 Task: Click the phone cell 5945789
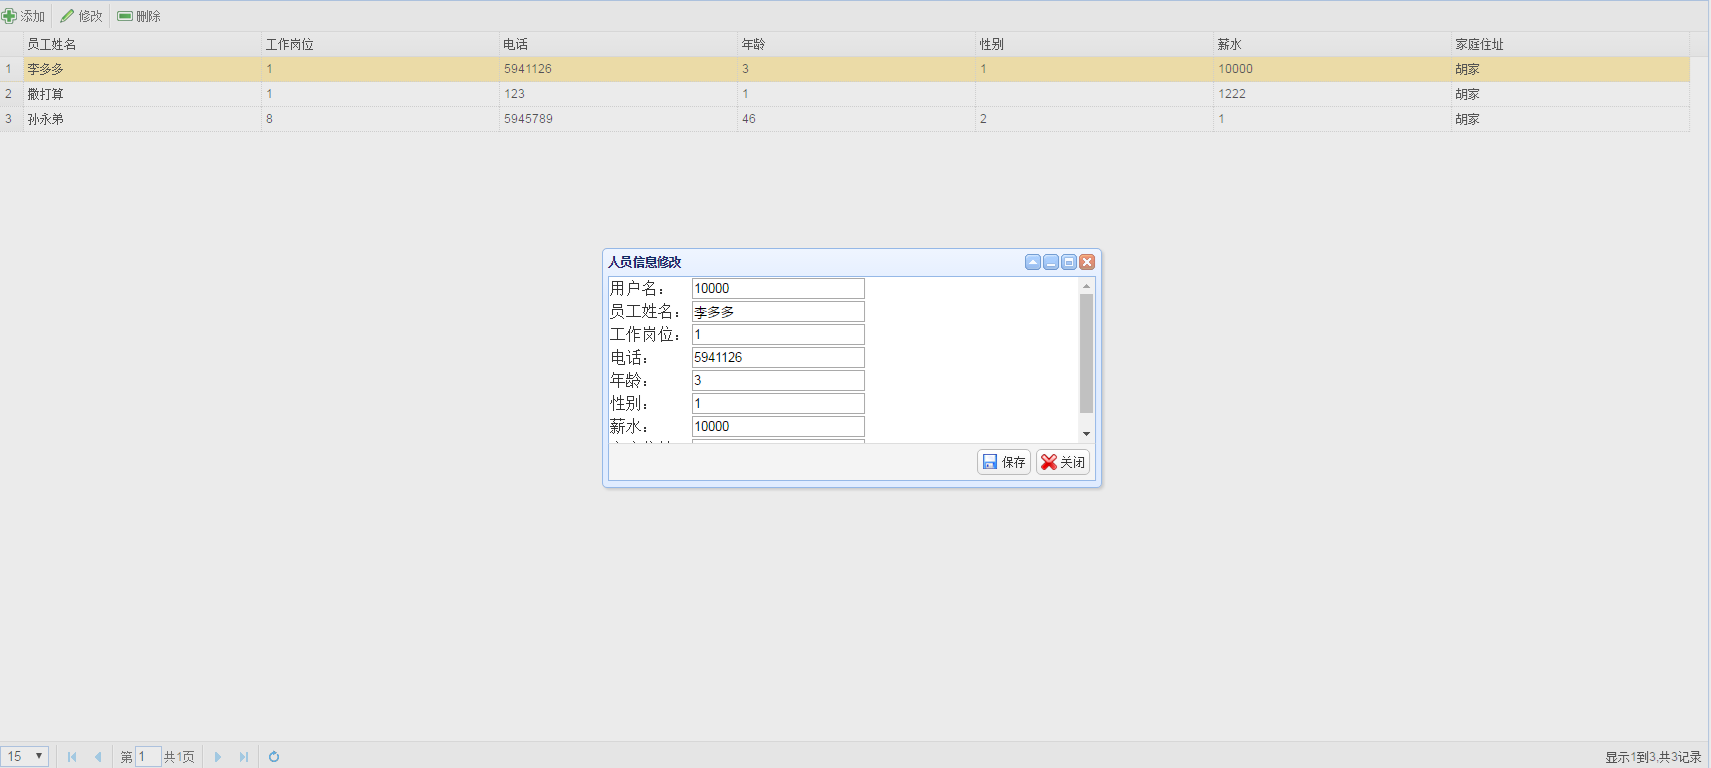pos(618,119)
